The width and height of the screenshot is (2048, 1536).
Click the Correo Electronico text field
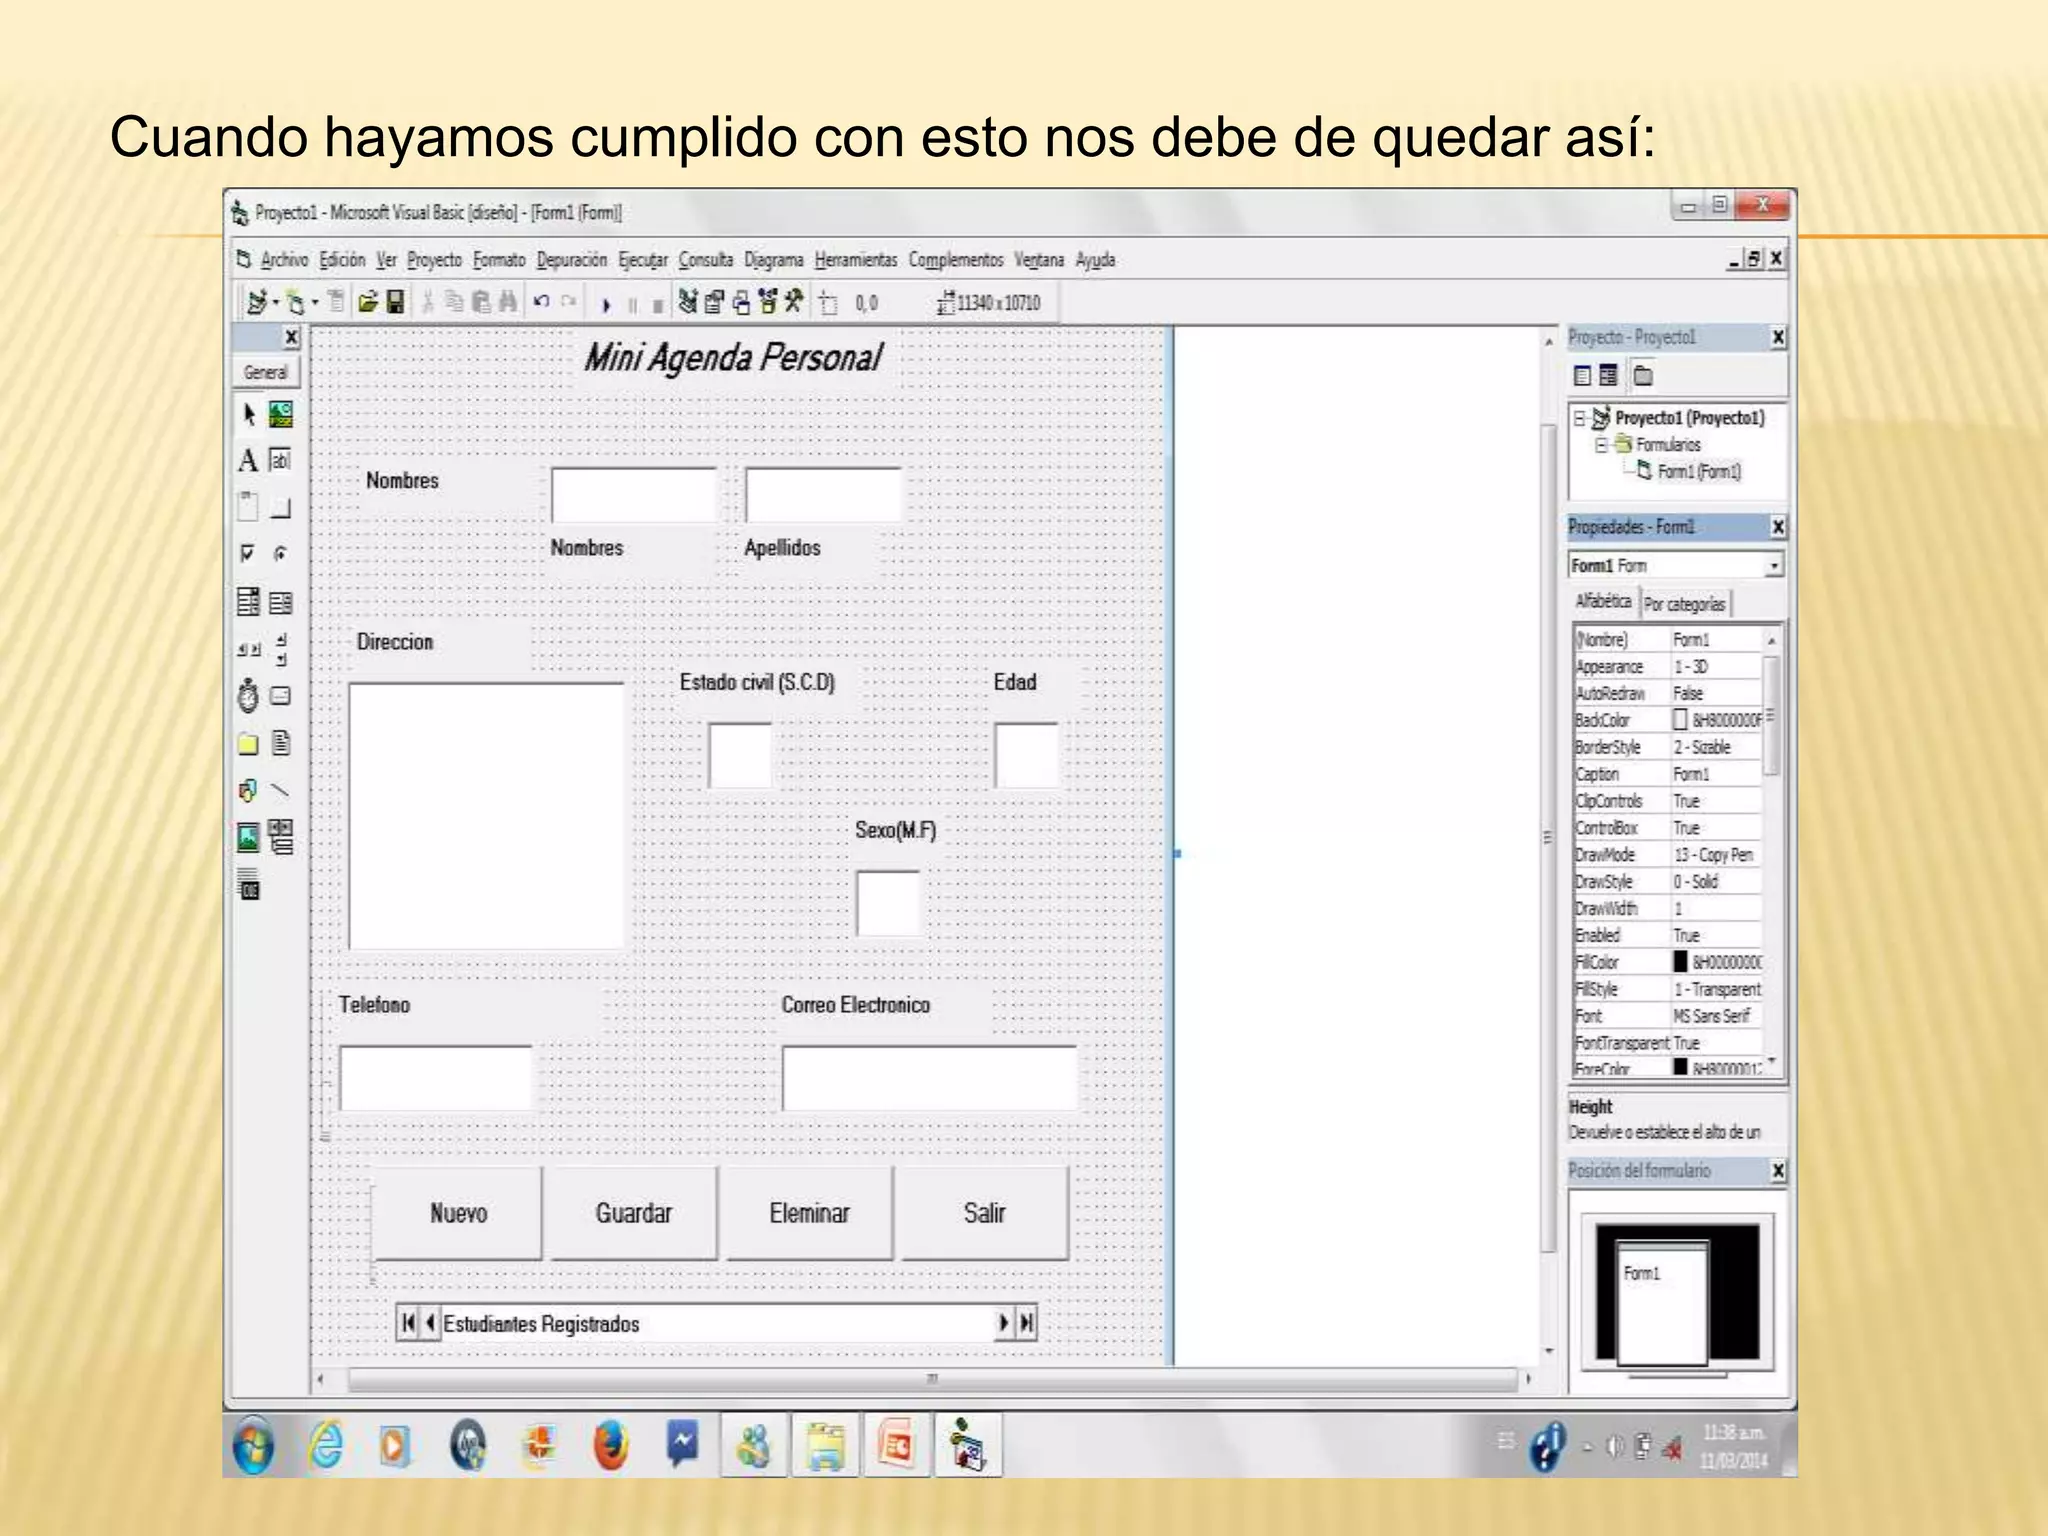(x=929, y=1078)
